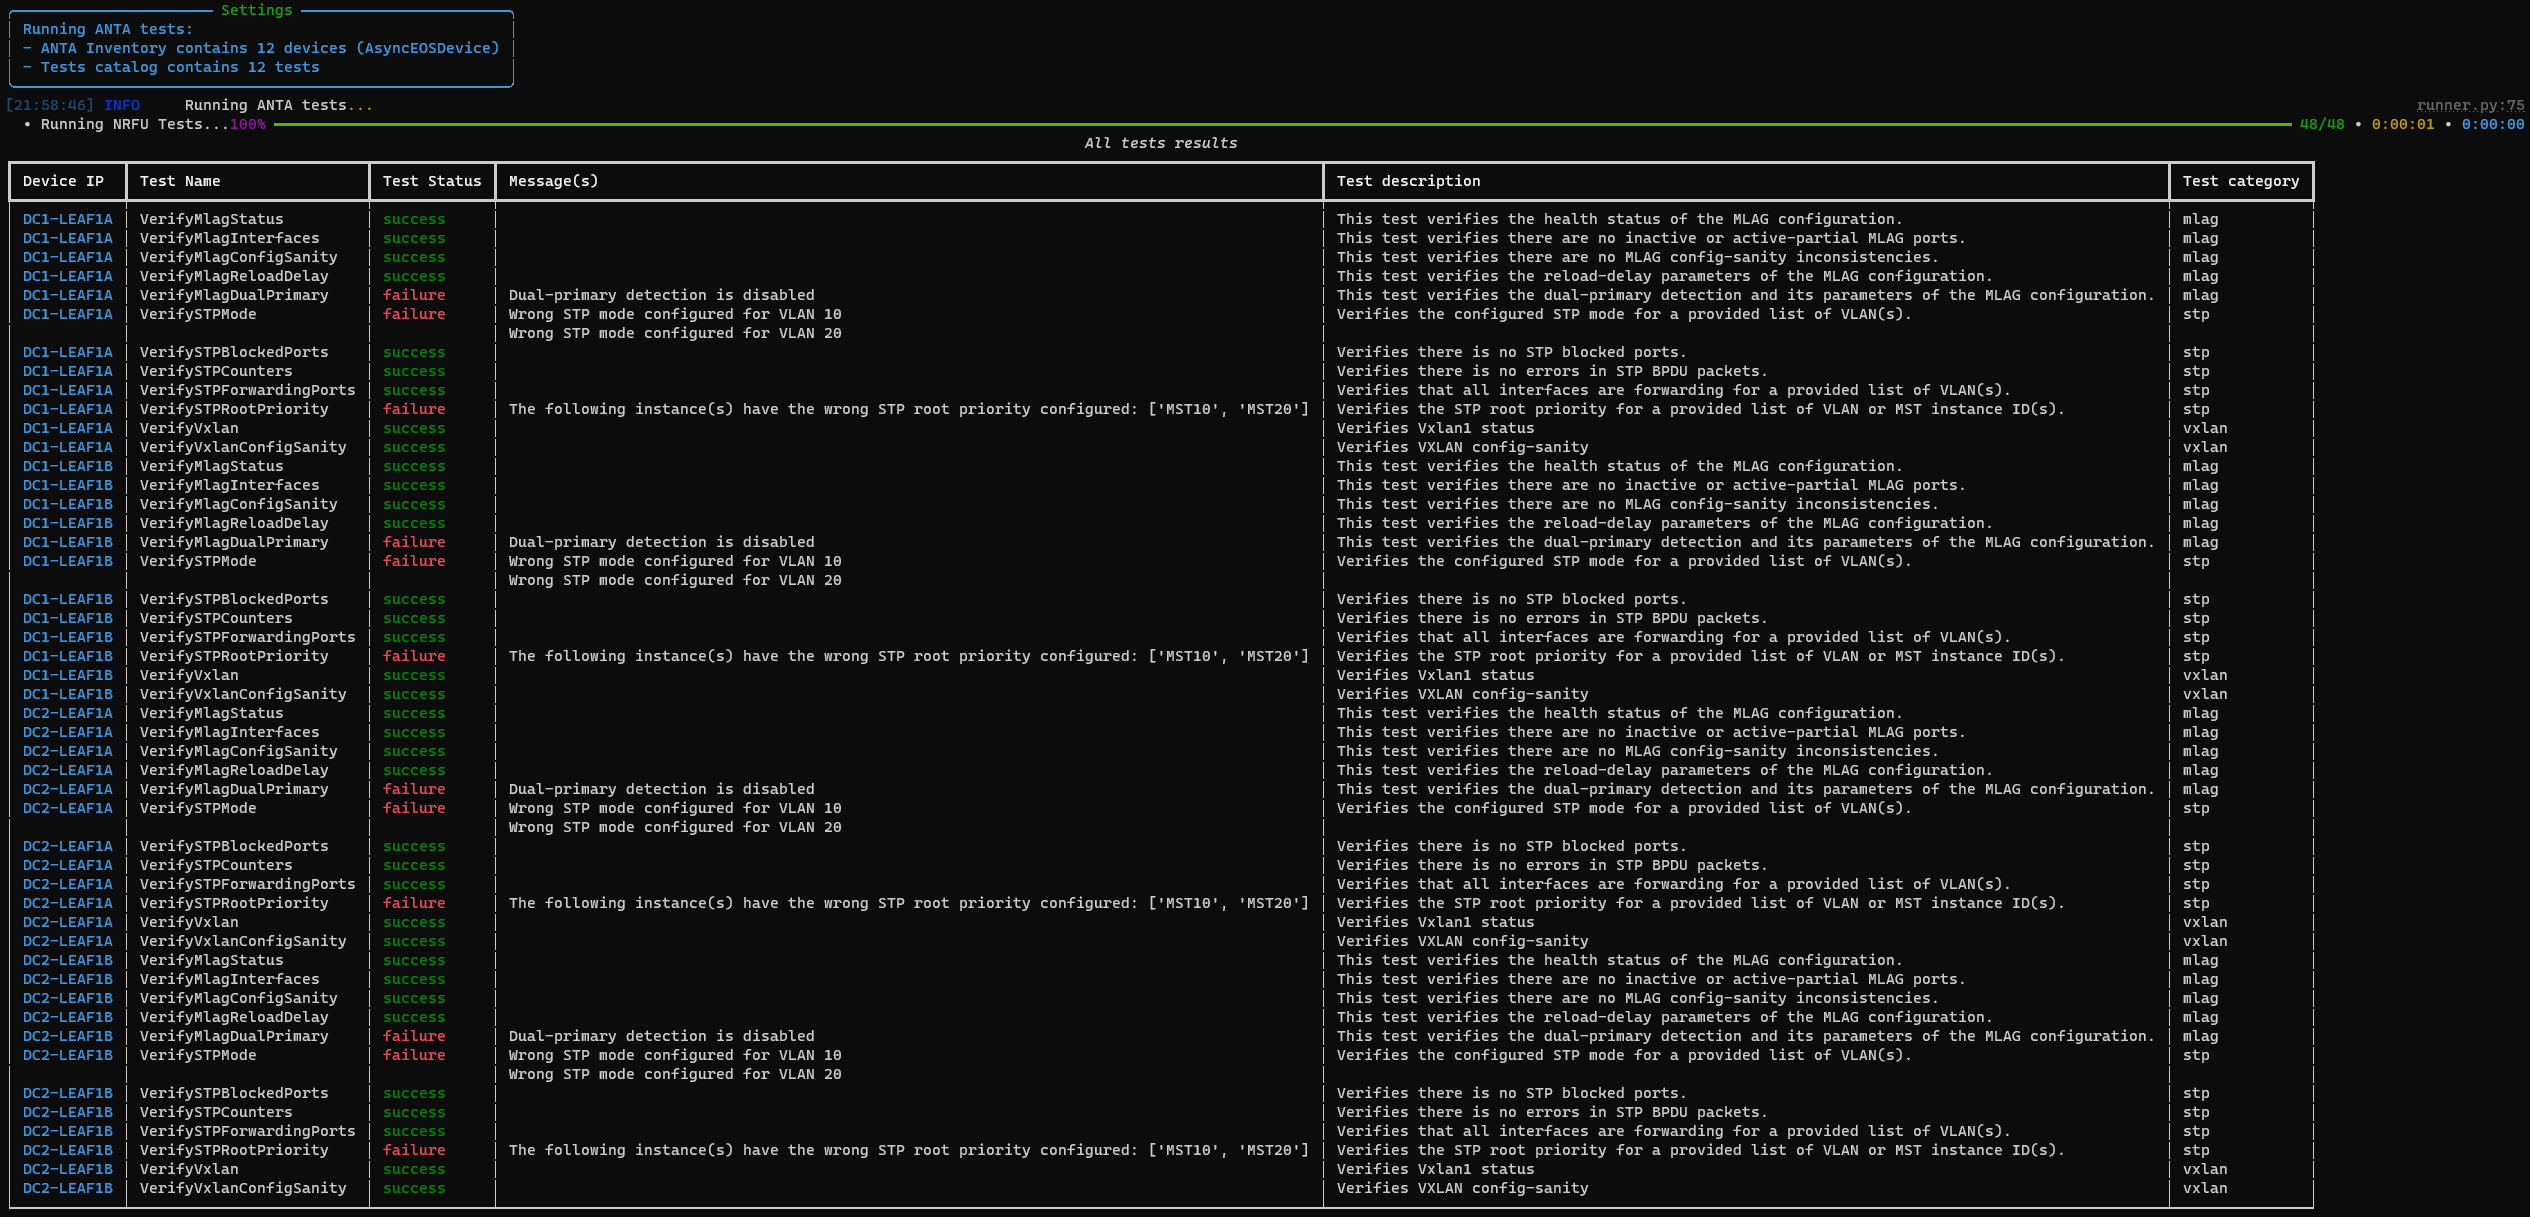Viewport: 2530px width, 1217px height.
Task: Select failure status of DC1-LEAF1B VerifySTPMode
Action: (414, 561)
